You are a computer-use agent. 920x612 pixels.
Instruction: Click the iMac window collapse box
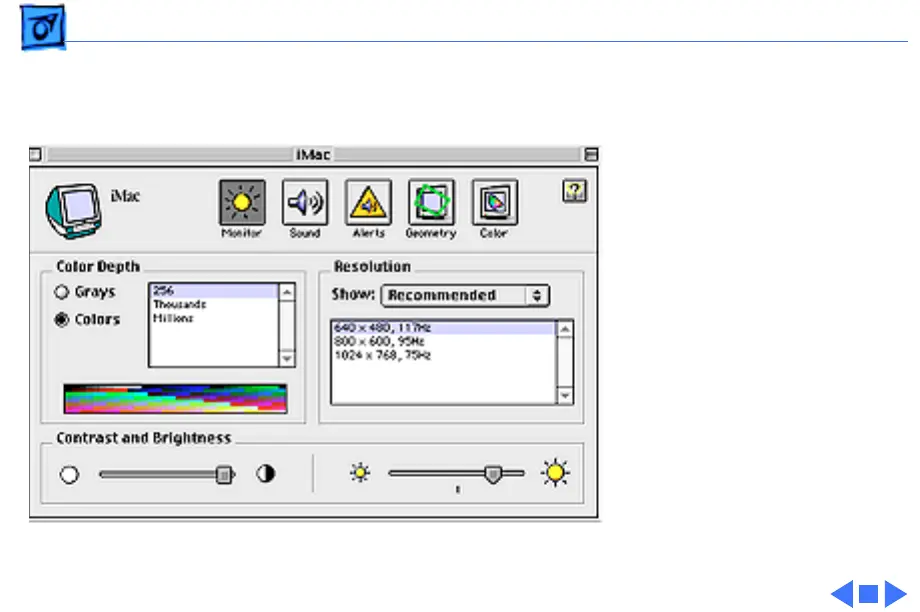[591, 154]
